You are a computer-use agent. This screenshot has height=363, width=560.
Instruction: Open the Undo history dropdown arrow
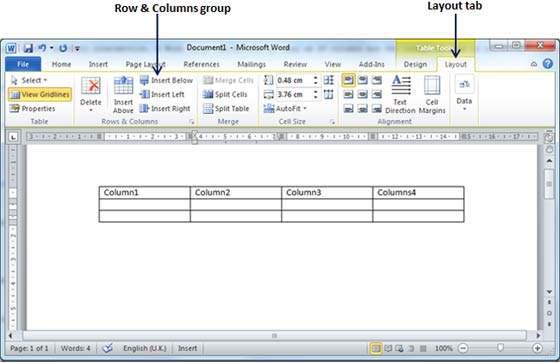[52, 48]
